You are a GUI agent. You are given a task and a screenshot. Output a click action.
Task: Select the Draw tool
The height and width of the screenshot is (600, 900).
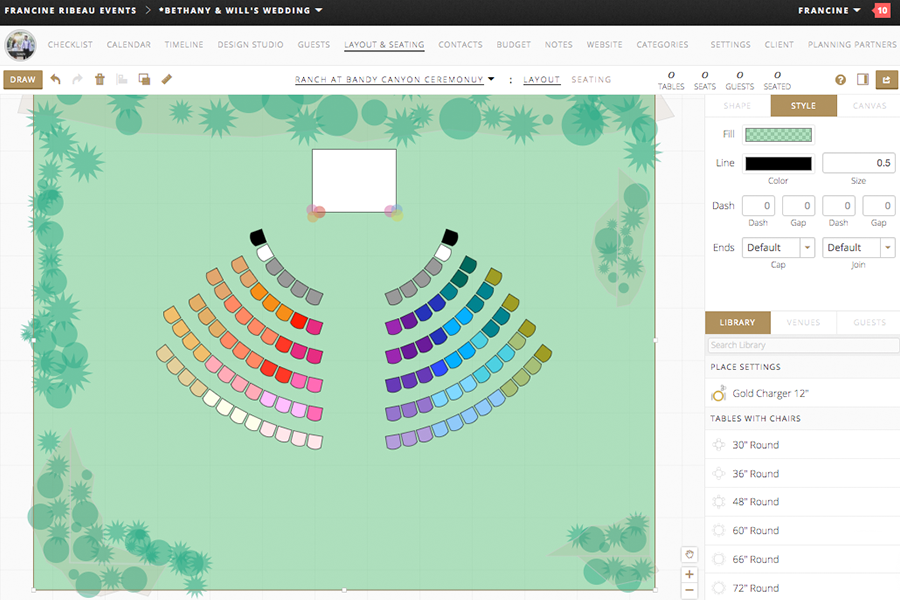[22, 79]
